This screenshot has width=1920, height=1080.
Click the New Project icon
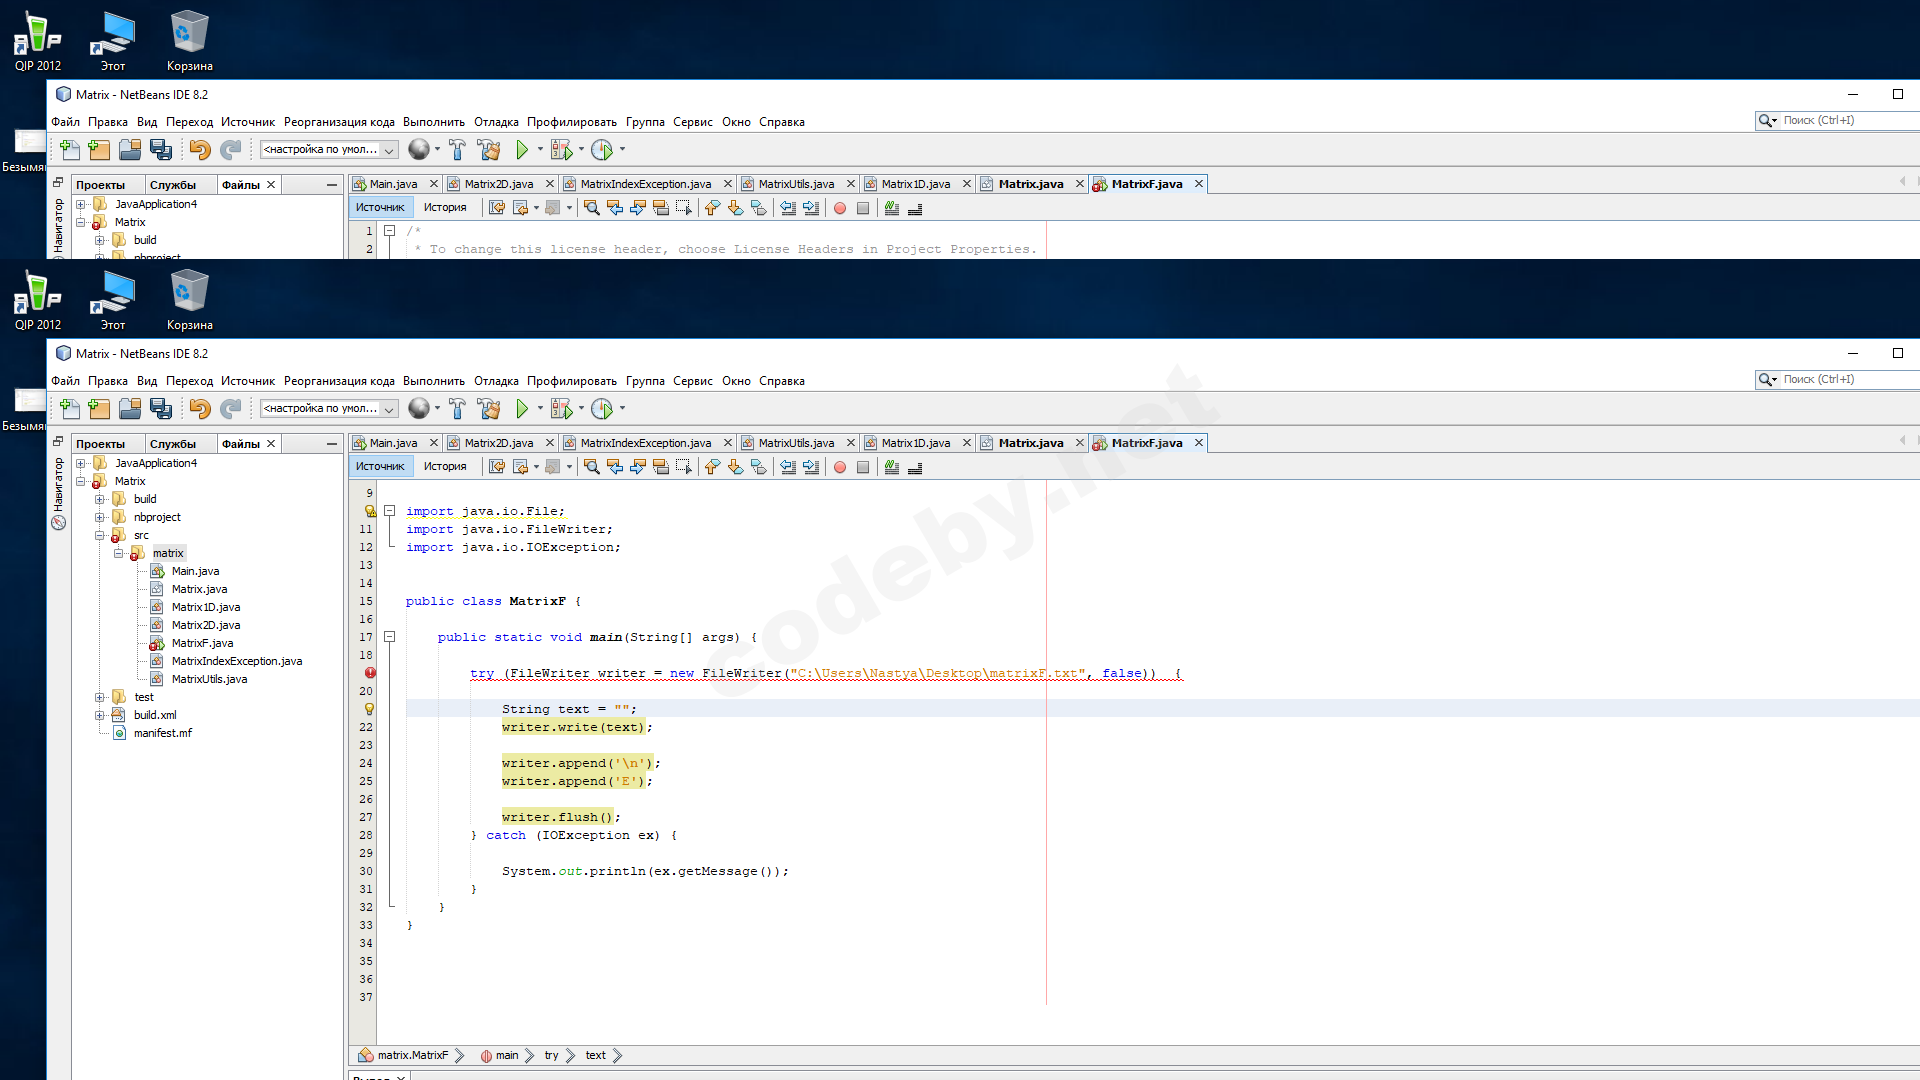pos(99,409)
